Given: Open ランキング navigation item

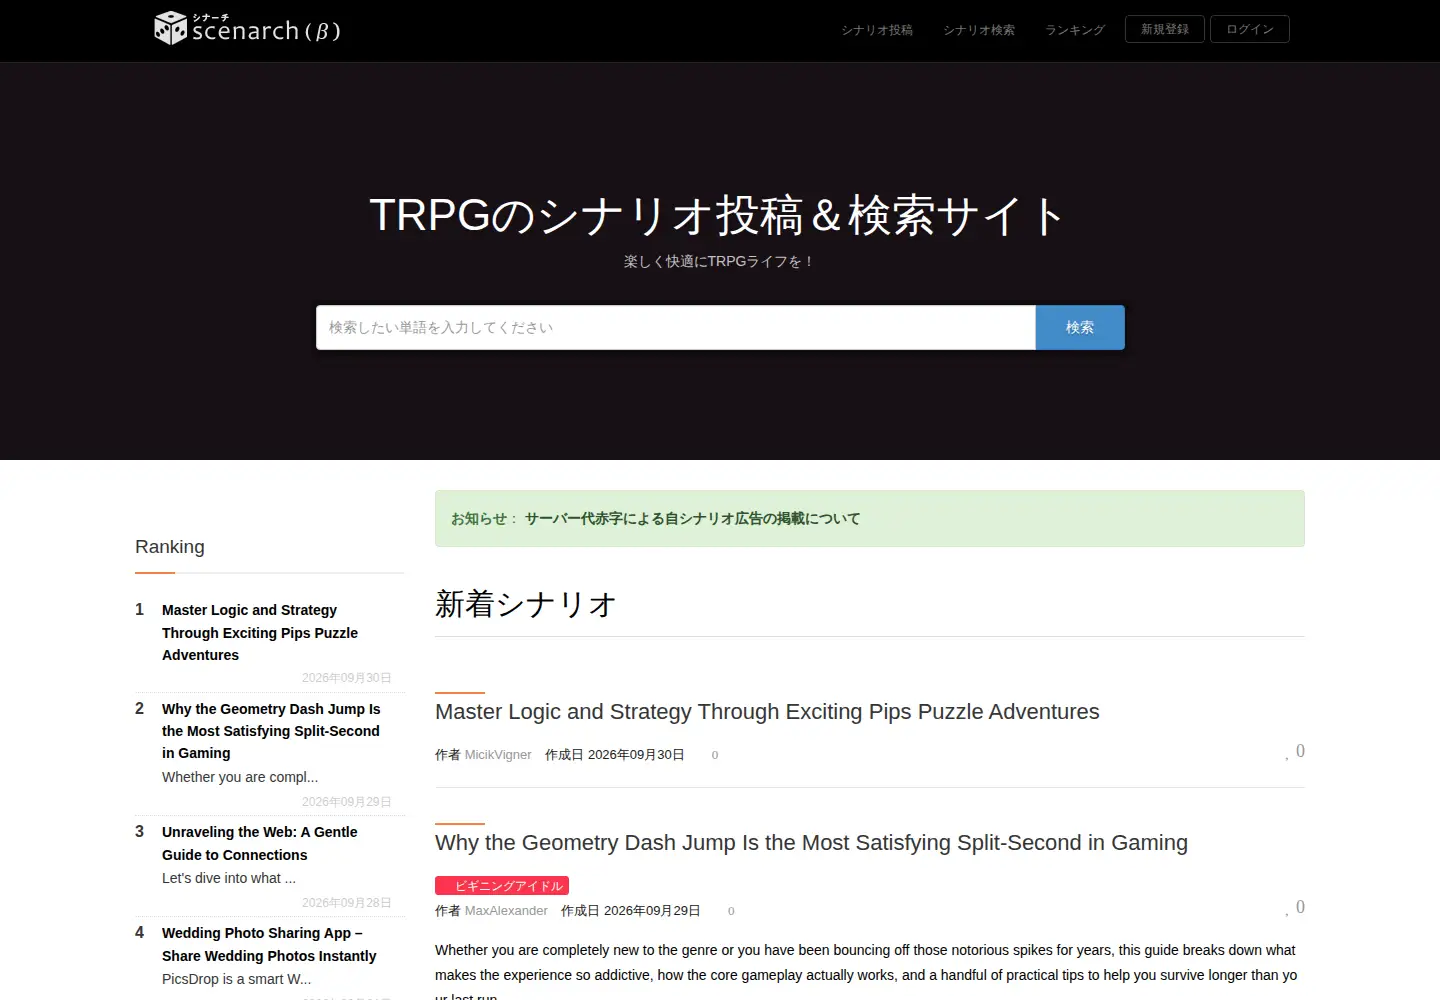Looking at the screenshot, I should tap(1075, 30).
